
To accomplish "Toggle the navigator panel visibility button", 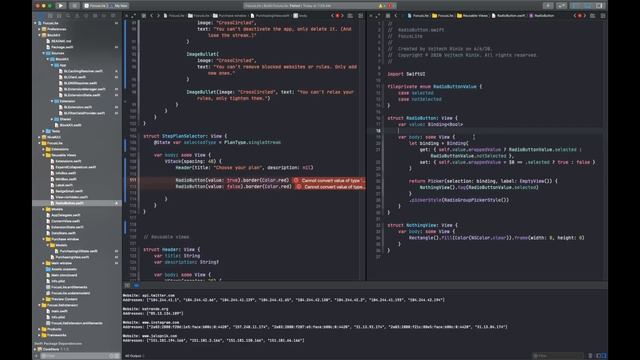I will tap(576, 6).
